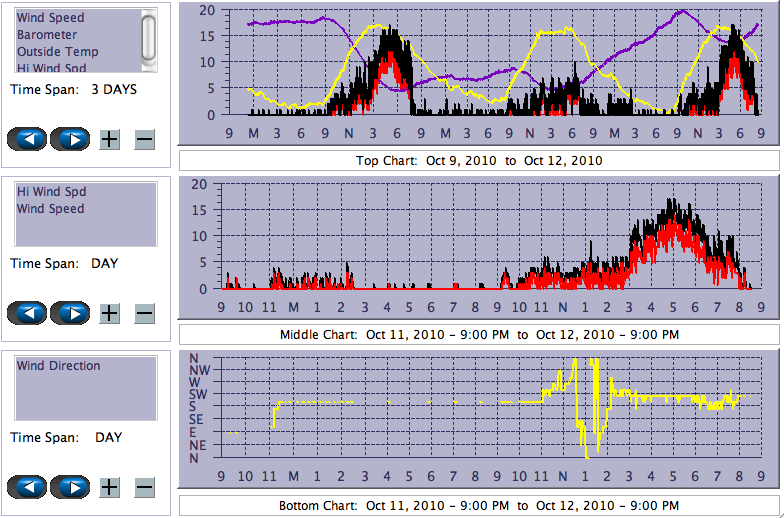
Task: Click the top chart forward arrow button
Action: [x=70, y=139]
